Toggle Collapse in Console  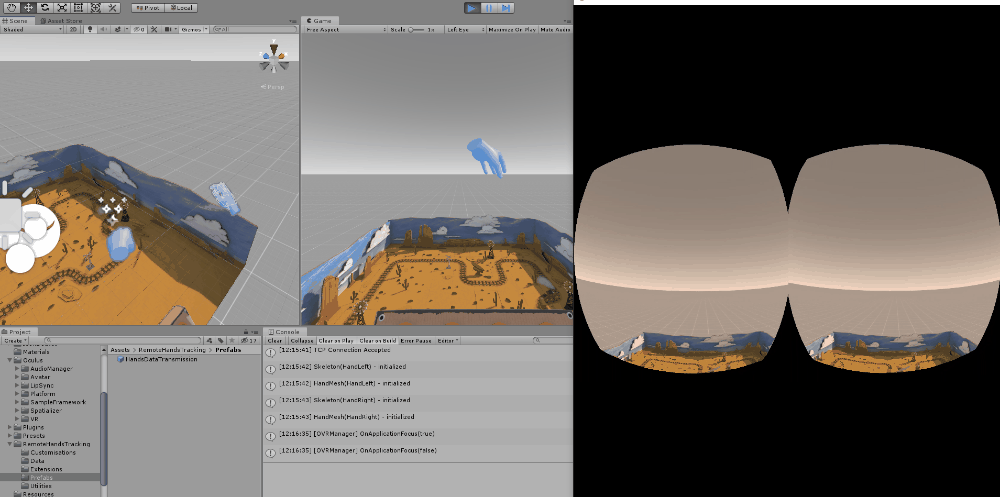[302, 341]
